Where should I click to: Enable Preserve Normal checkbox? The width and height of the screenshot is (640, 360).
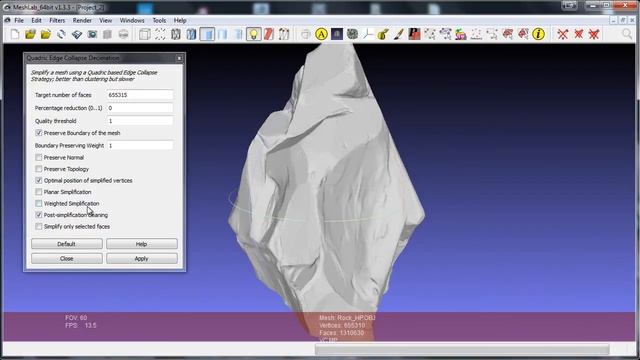pos(39,158)
